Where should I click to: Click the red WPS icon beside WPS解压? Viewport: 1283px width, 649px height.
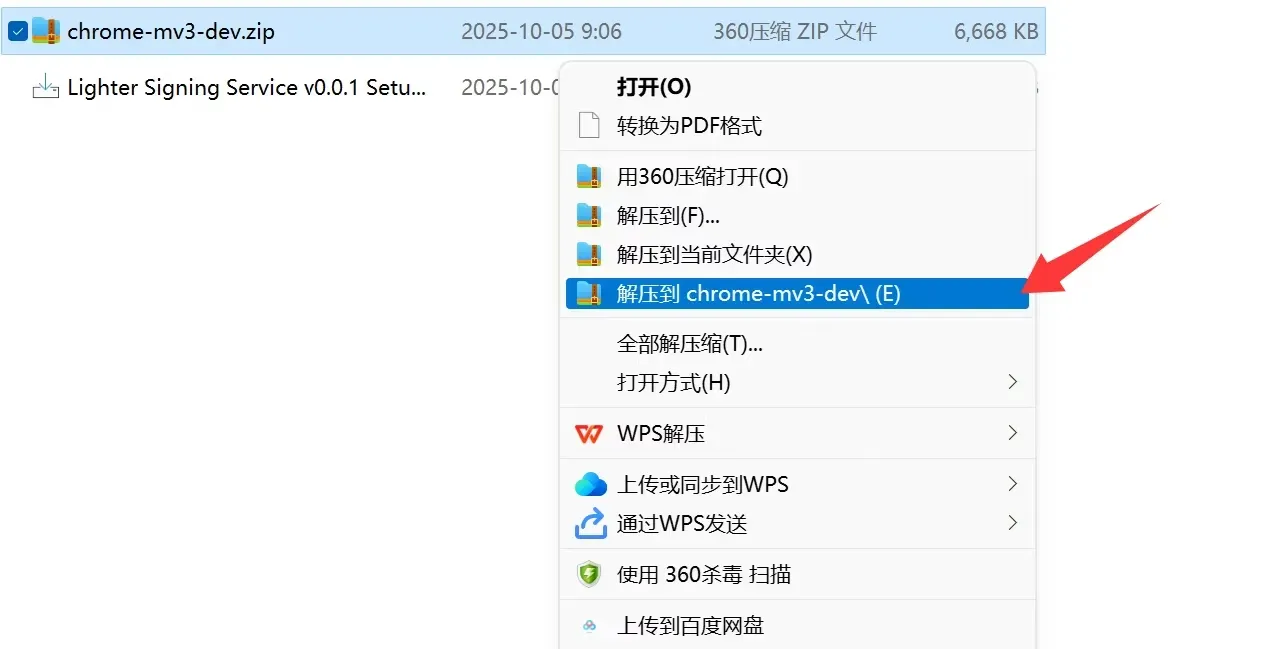point(589,434)
